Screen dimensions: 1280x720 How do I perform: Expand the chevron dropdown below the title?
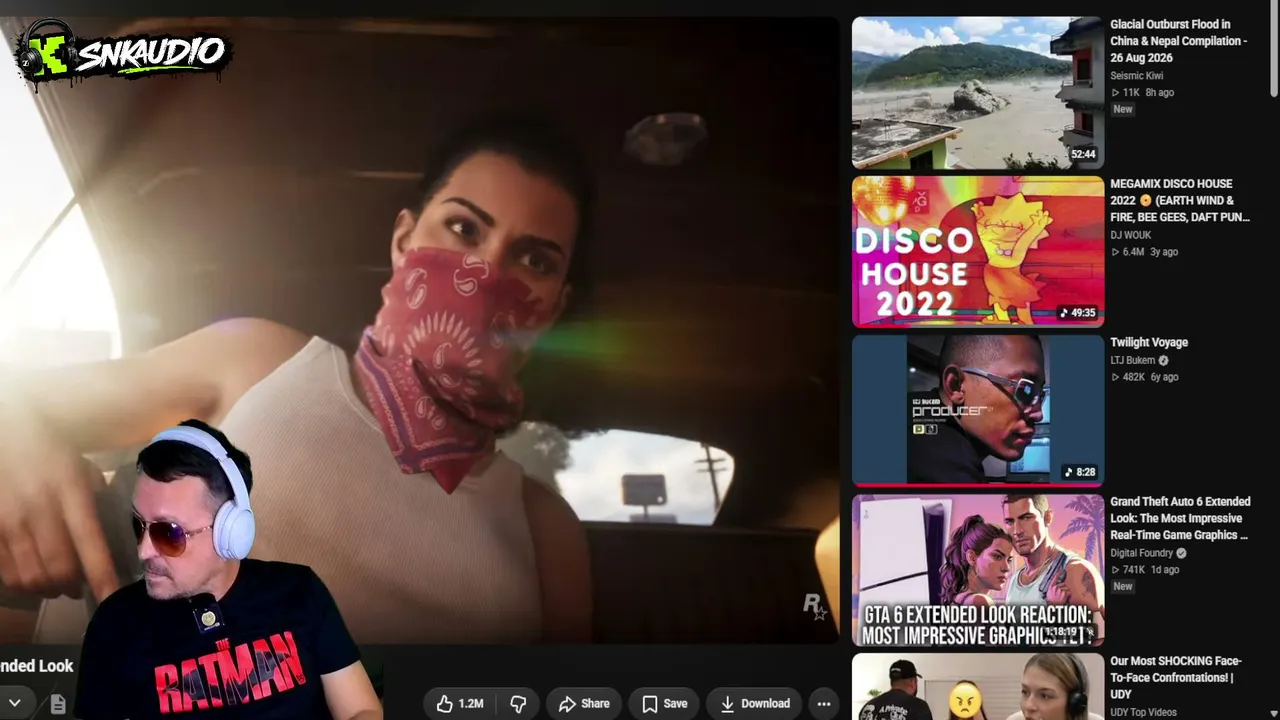[15, 703]
